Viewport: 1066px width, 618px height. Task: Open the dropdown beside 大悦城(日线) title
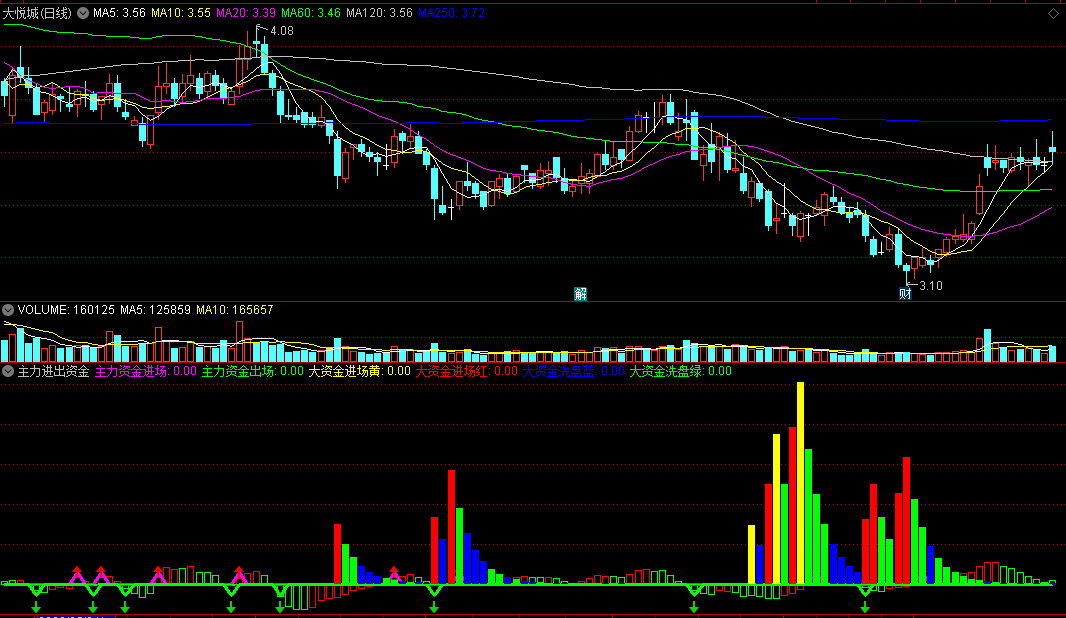[83, 13]
